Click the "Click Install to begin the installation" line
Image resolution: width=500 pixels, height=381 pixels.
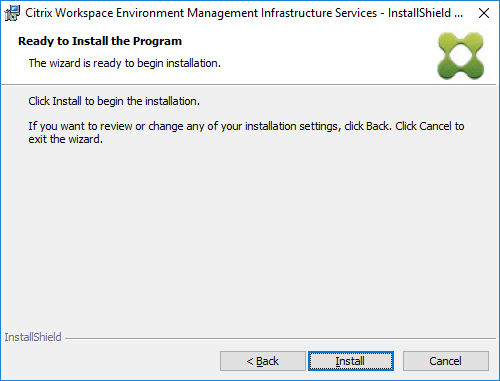pos(114,101)
